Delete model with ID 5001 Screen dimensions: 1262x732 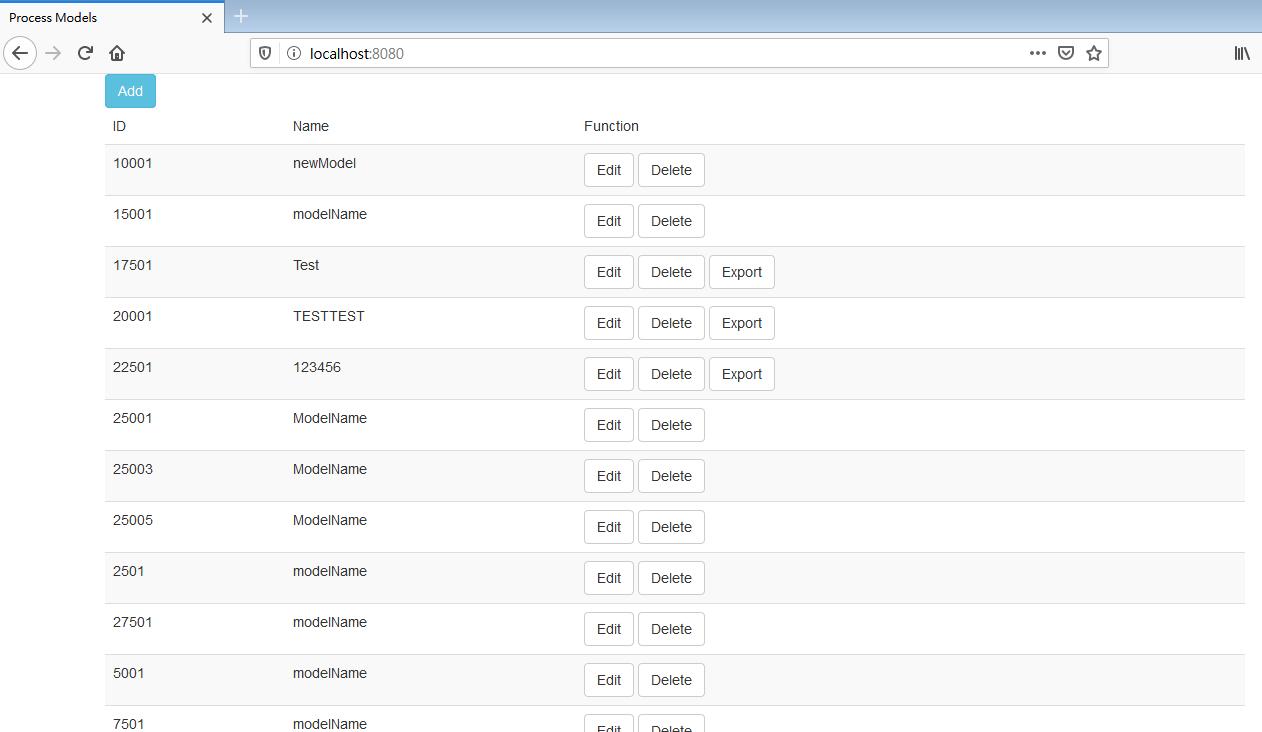click(x=671, y=680)
